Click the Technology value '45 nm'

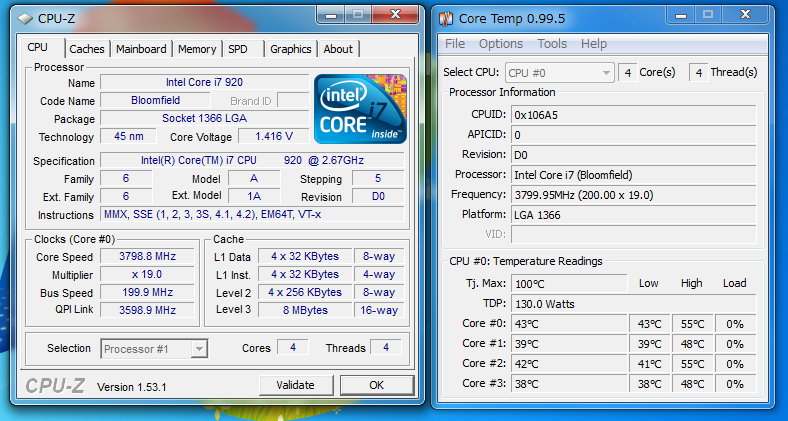(x=129, y=137)
